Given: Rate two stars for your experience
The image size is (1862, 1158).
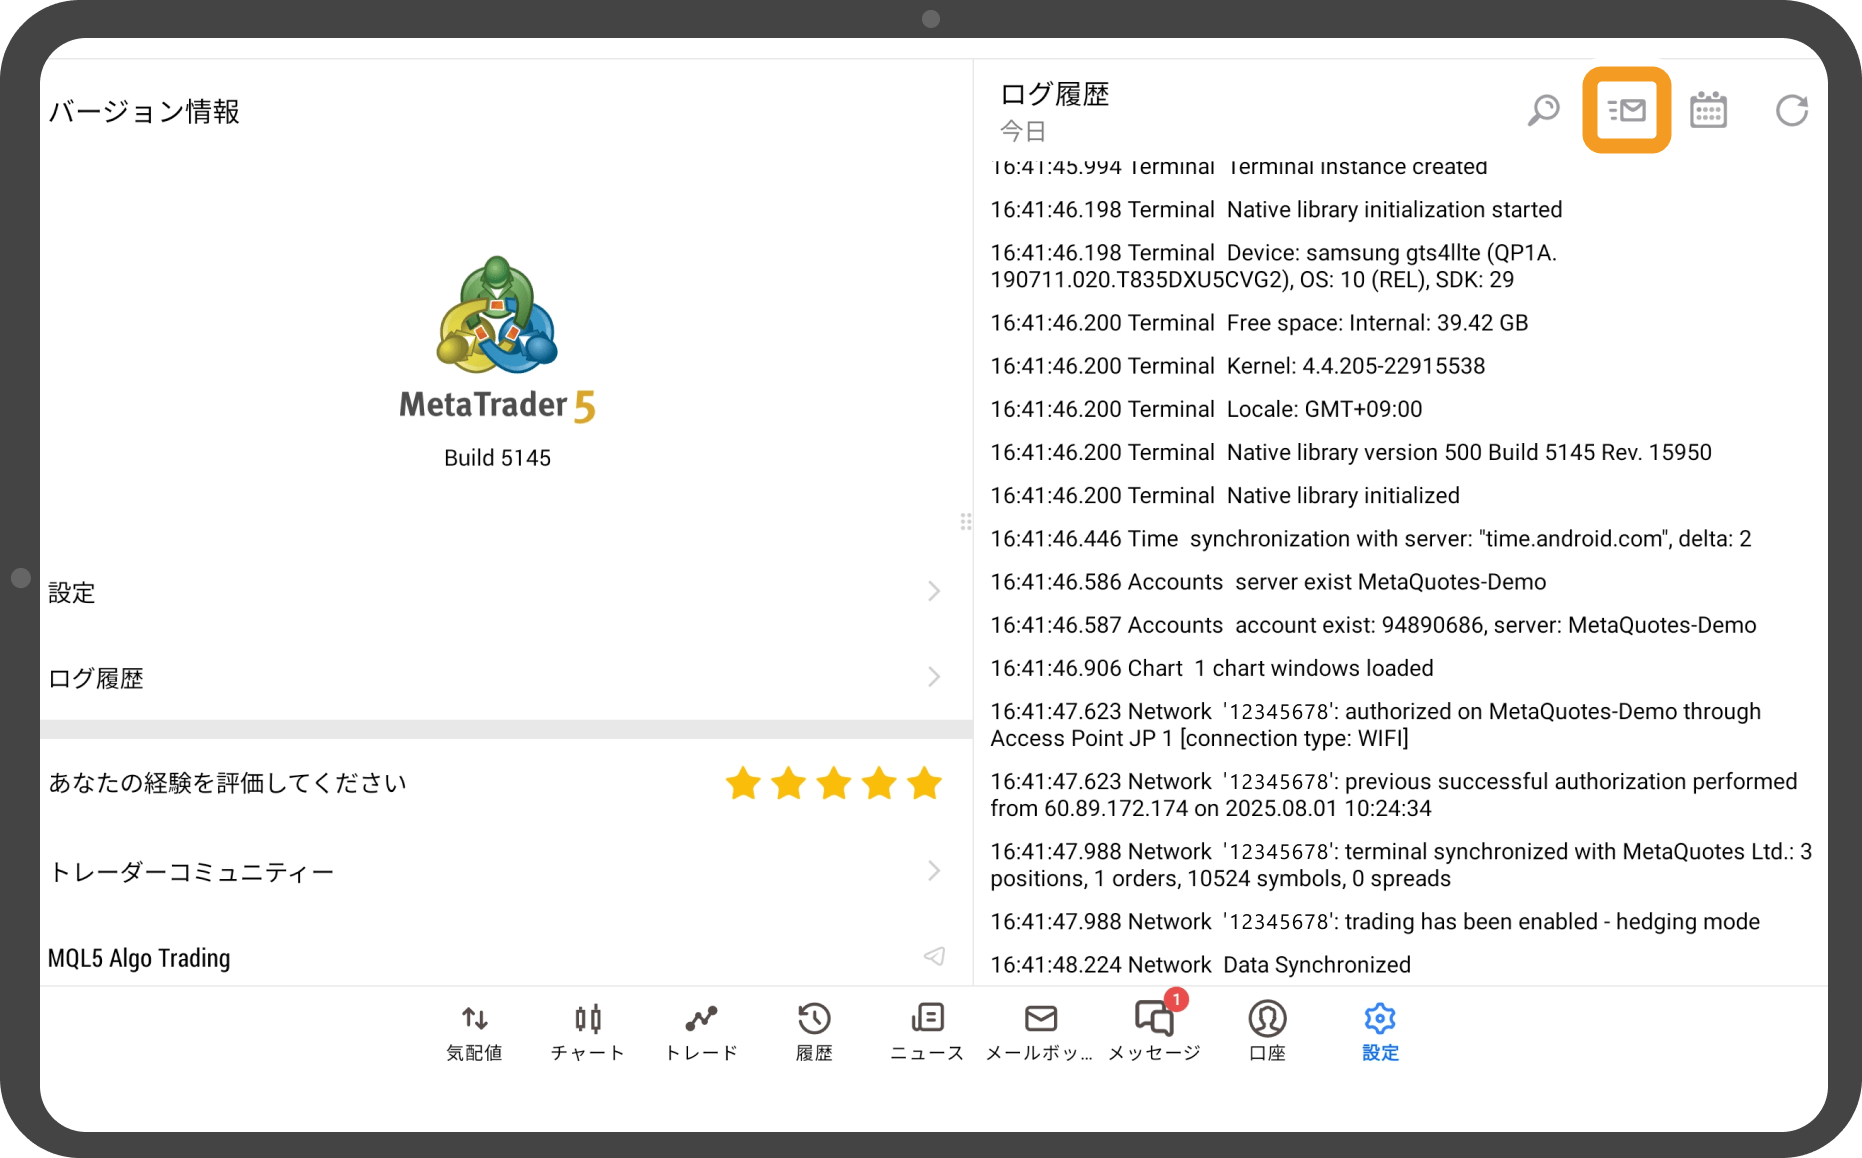Looking at the screenshot, I should click(x=788, y=783).
